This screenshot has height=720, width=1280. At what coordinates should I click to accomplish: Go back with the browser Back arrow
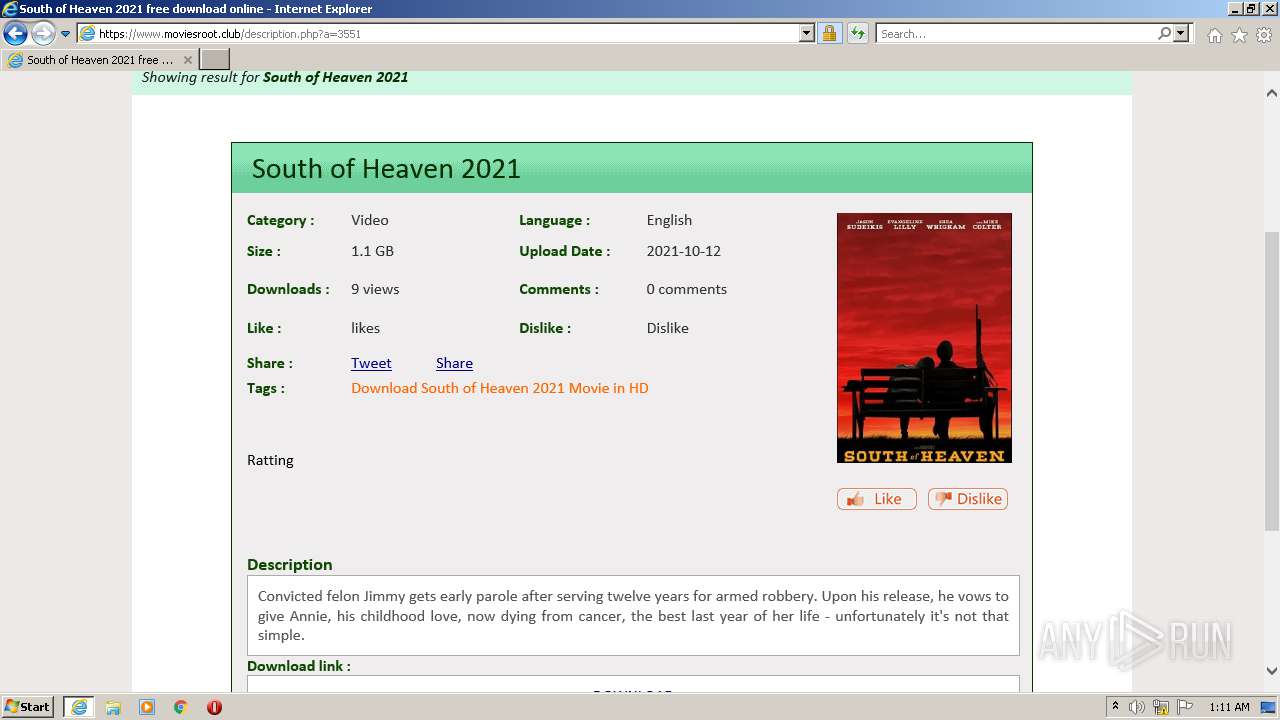[x=15, y=33]
